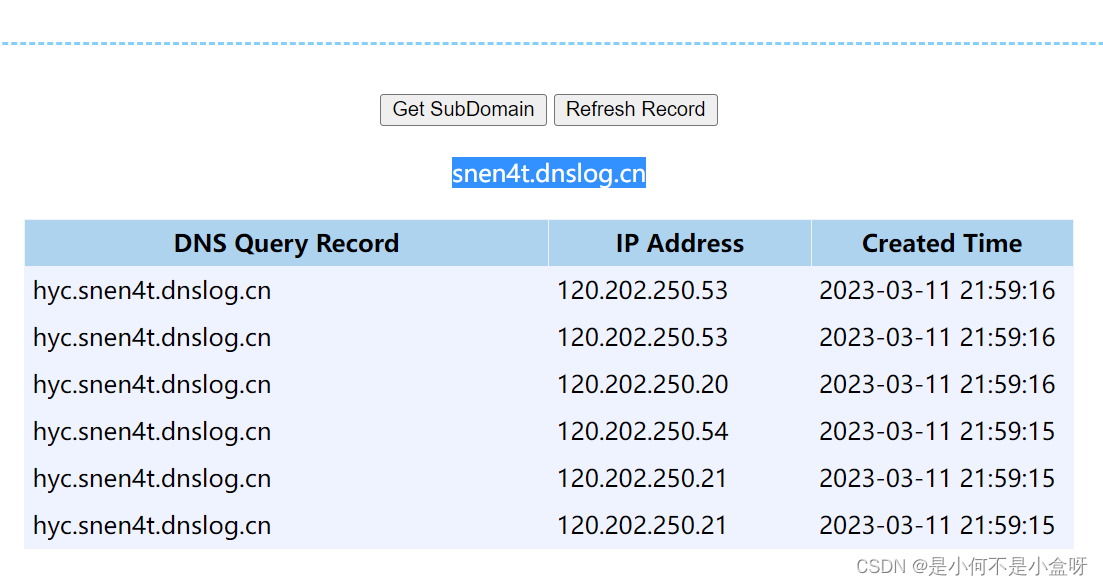Click created time in the 120.202.250.20 row
This screenshot has width=1103, height=586.
click(937, 385)
